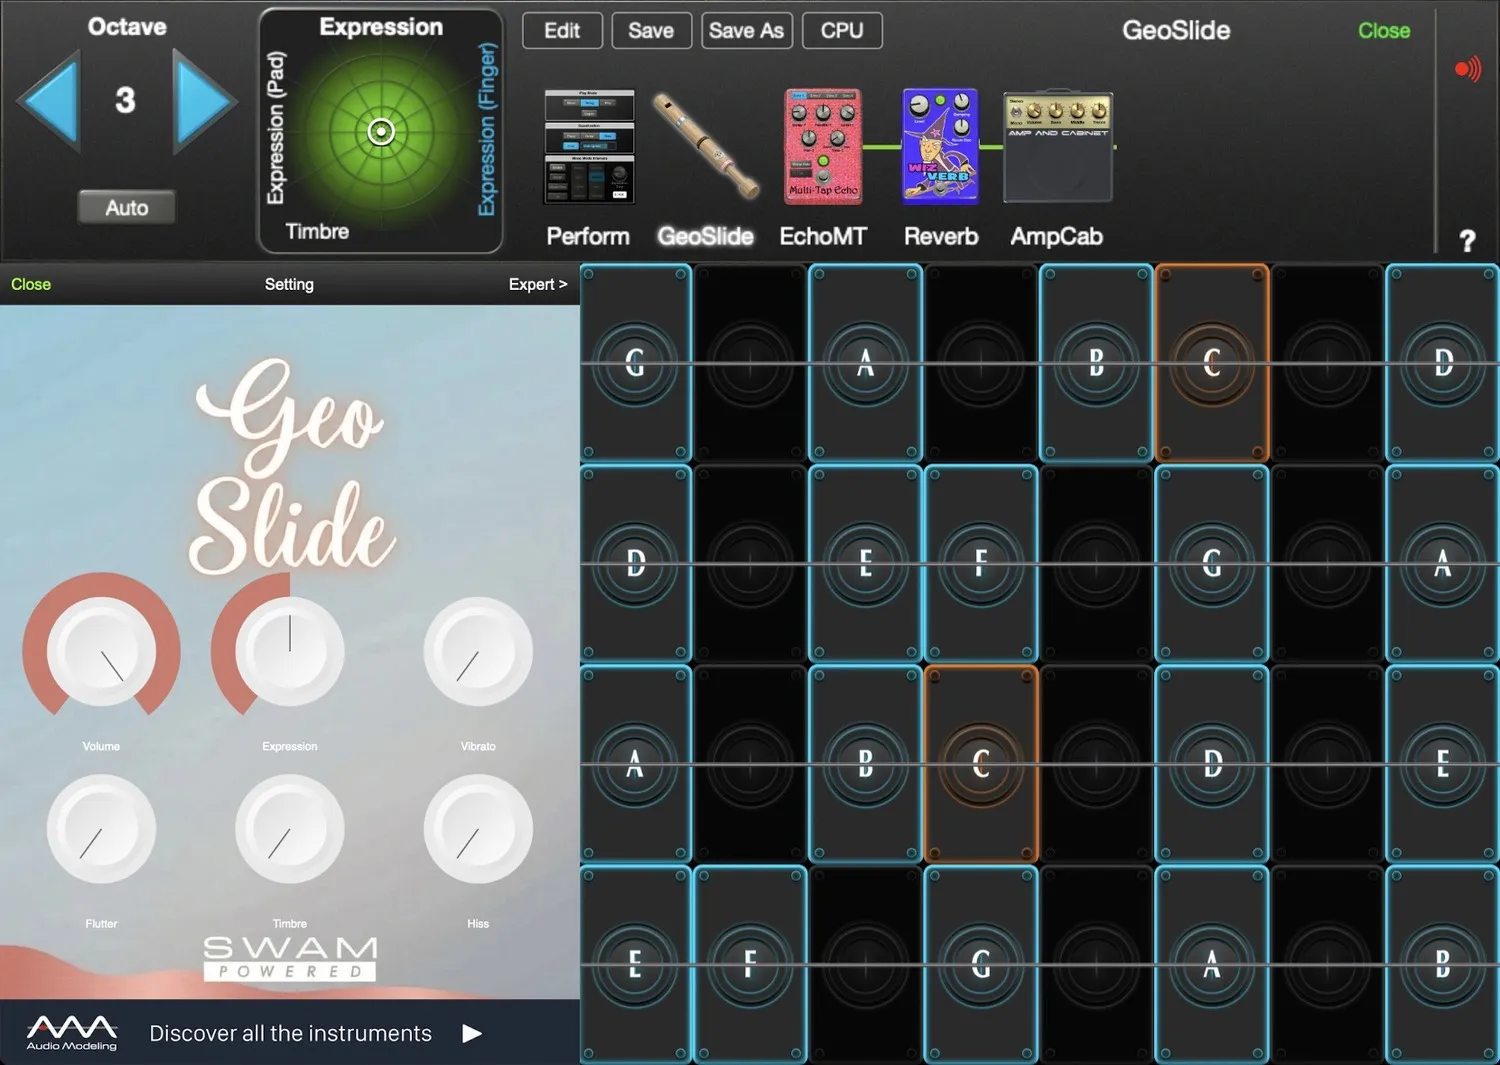Increase octave with the right arrow
The height and width of the screenshot is (1065, 1500).
(204, 101)
